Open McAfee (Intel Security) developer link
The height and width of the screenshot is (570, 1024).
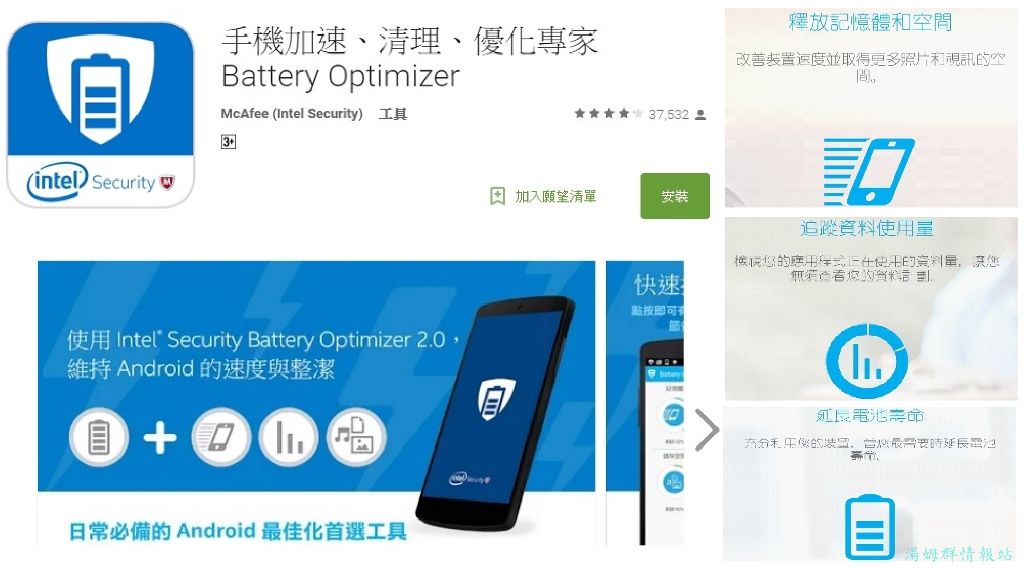291,114
